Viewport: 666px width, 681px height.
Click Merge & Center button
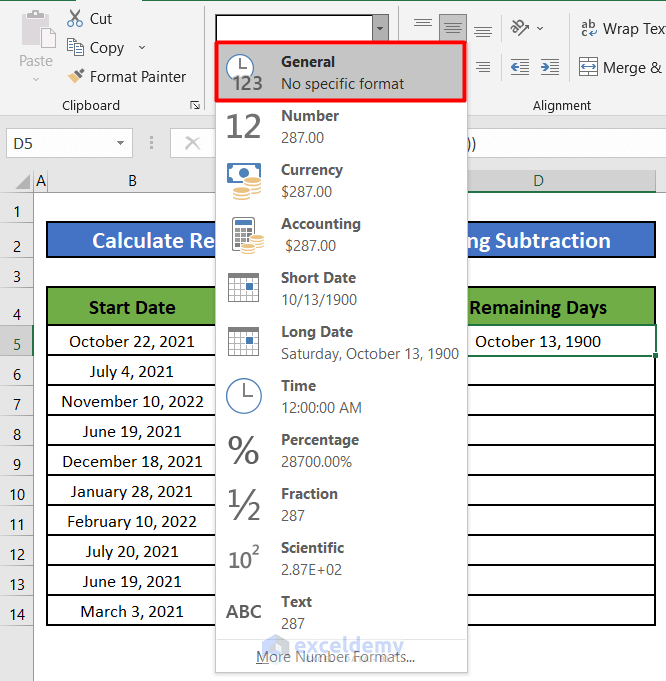pyautogui.click(x=621, y=67)
